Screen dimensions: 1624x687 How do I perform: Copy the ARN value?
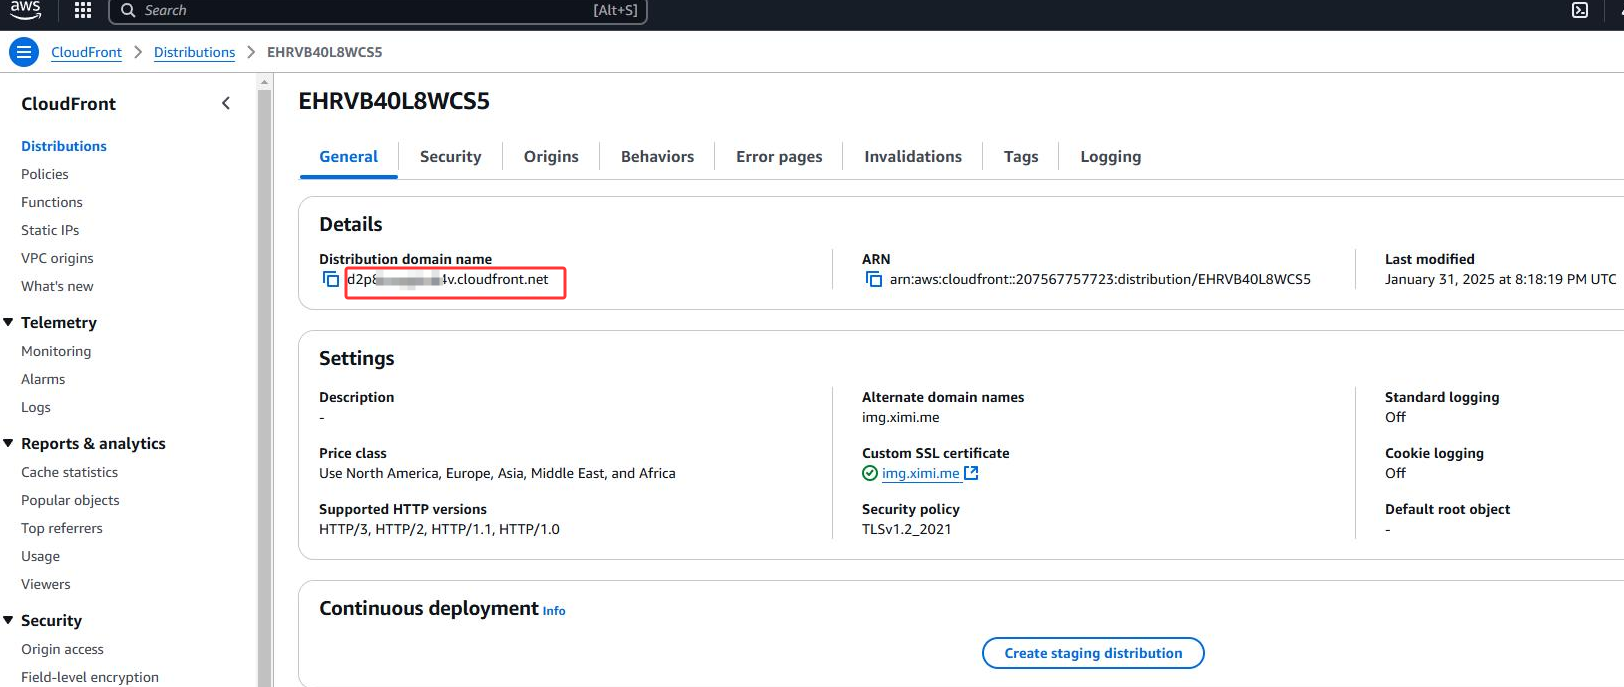874,279
